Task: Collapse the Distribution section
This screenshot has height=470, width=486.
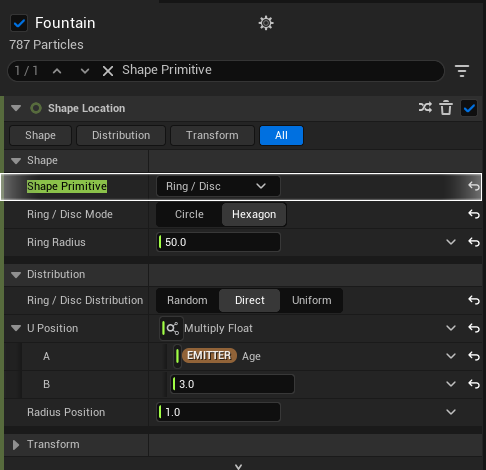Action: 16,275
